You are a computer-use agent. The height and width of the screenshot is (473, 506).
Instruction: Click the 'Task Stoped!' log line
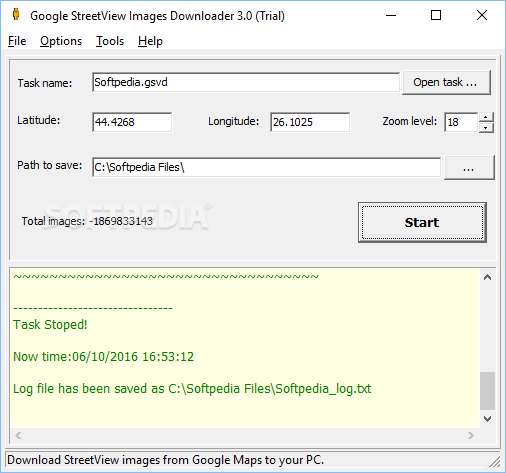pyautogui.click(x=50, y=325)
